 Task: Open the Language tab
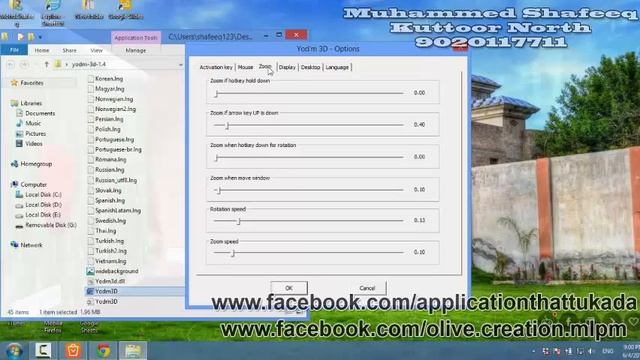[337, 67]
